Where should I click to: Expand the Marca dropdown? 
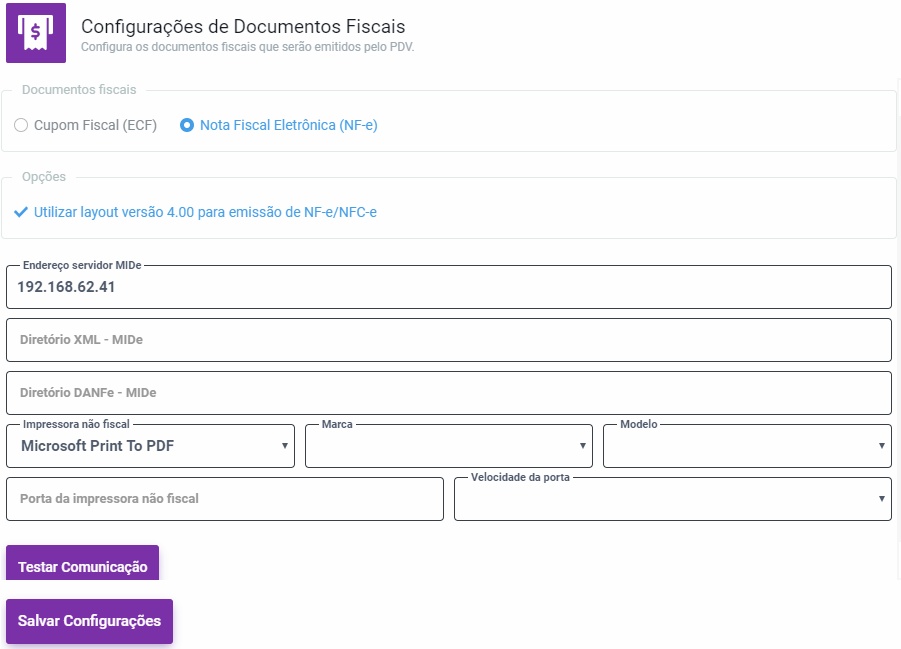click(x=448, y=446)
